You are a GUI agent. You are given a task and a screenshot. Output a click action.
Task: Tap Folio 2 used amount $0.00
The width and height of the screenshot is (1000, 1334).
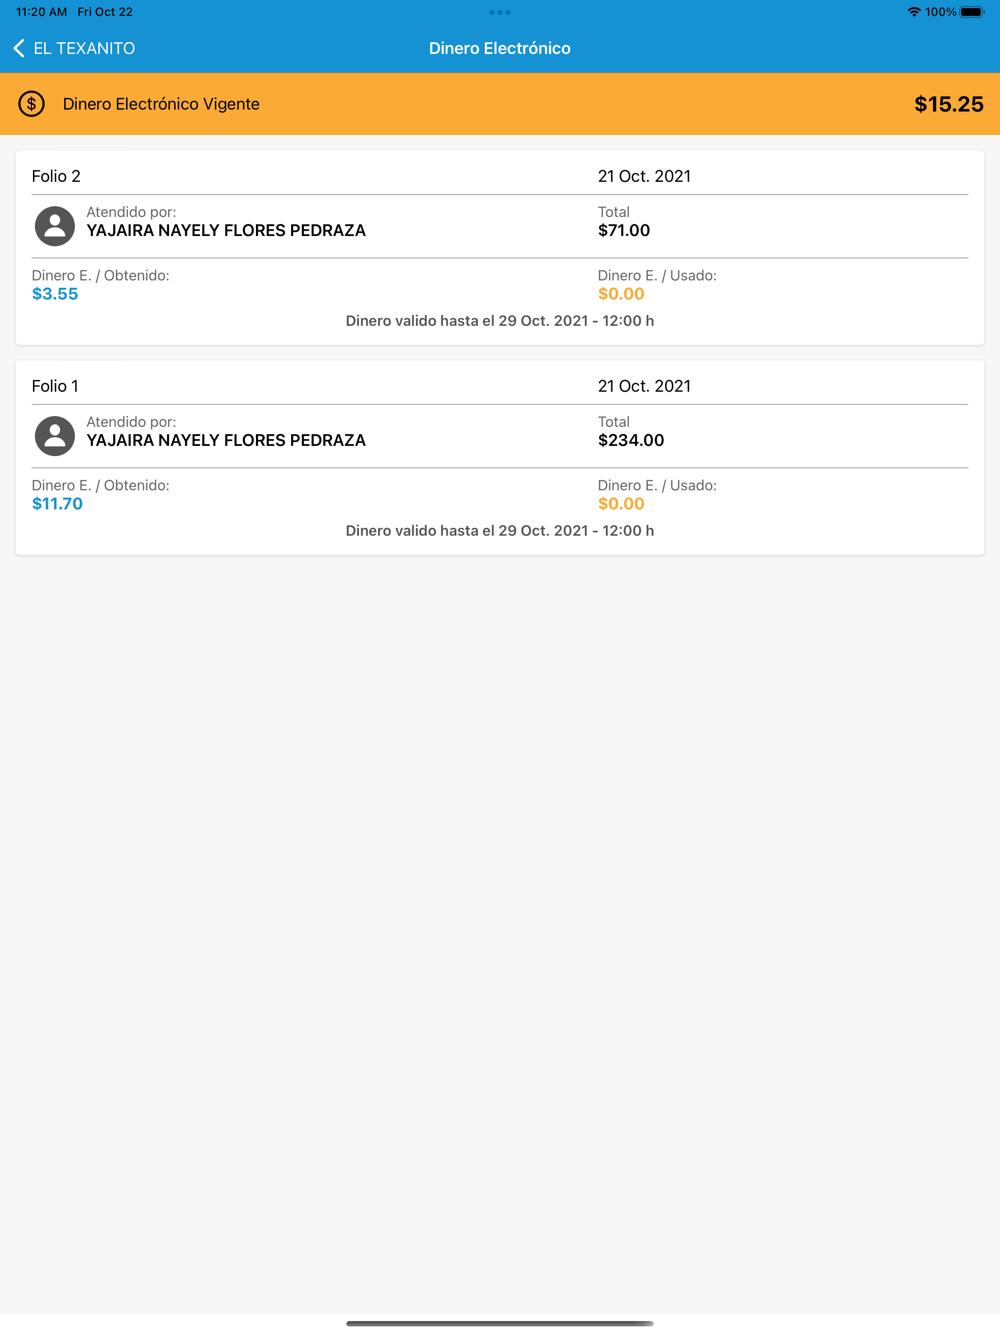click(621, 294)
